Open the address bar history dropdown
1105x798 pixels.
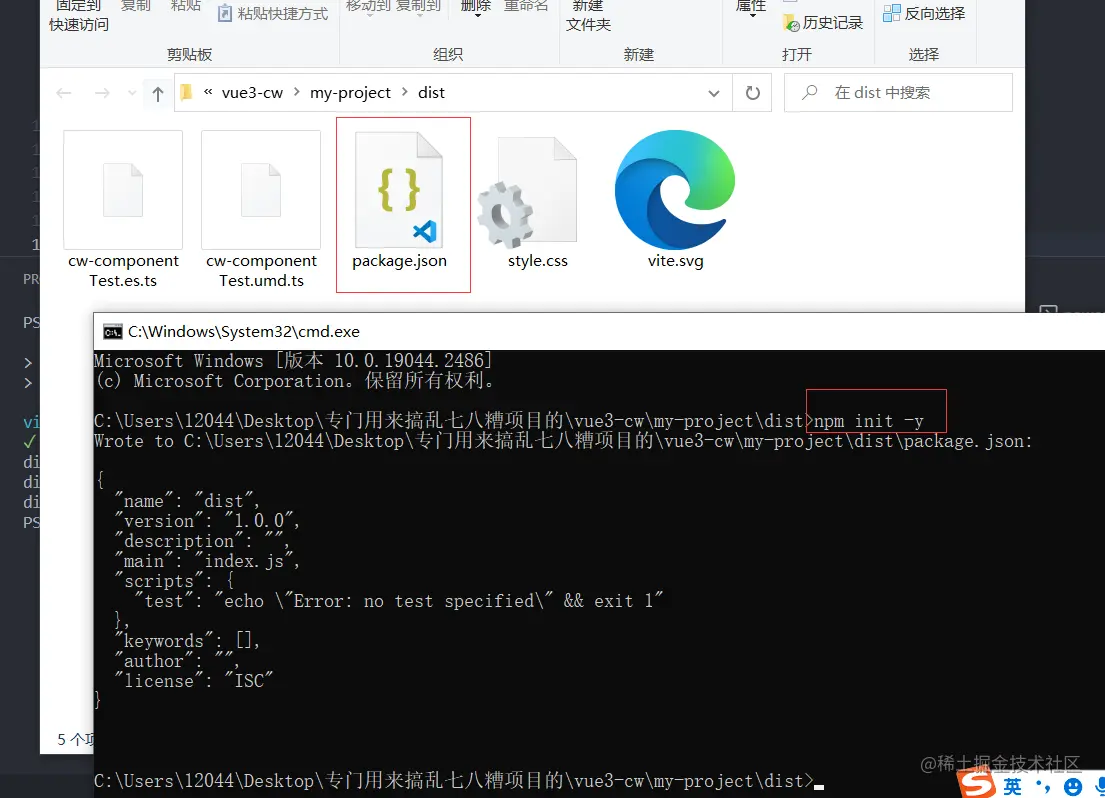click(x=714, y=93)
